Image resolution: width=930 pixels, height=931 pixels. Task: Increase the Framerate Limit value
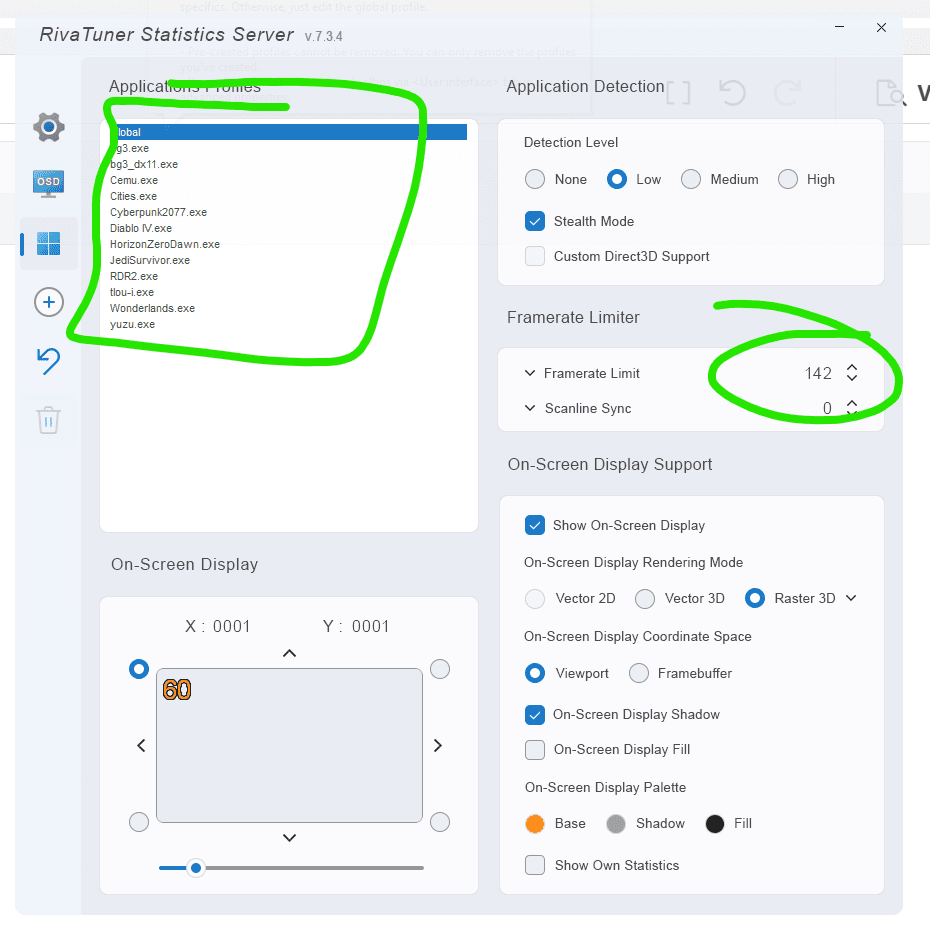[x=852, y=368]
